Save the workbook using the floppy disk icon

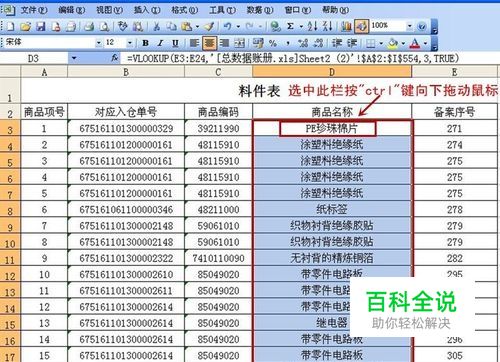click(x=41, y=26)
